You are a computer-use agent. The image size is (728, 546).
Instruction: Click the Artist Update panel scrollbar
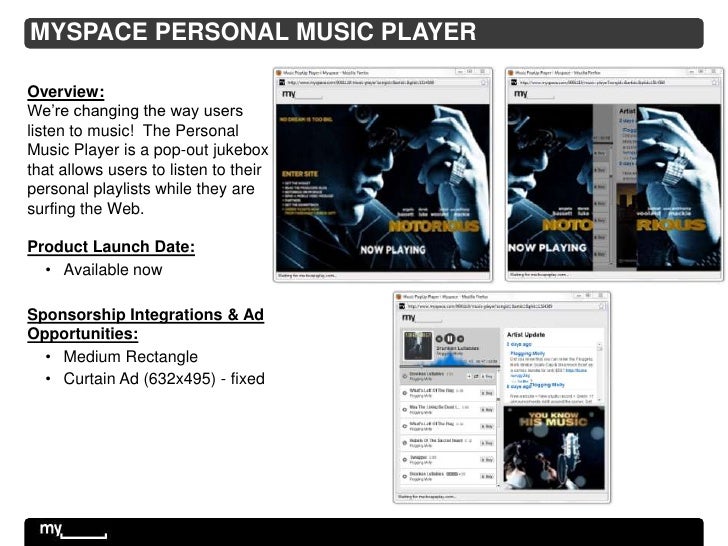point(599,372)
